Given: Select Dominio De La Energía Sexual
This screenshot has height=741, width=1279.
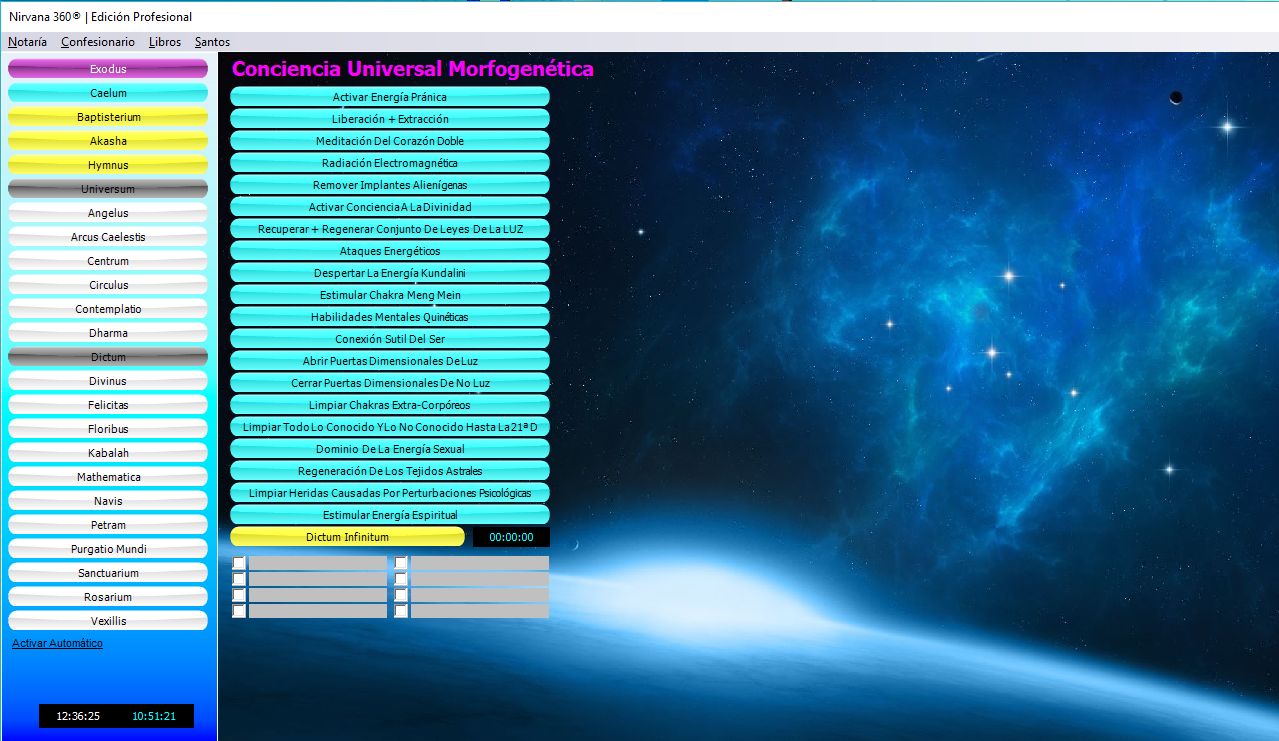Looking at the screenshot, I should 390,449.
